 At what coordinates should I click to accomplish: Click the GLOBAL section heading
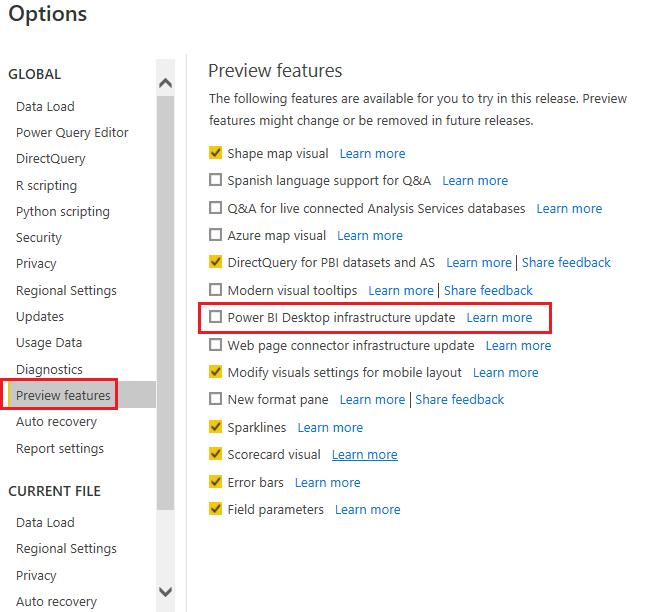click(35, 74)
